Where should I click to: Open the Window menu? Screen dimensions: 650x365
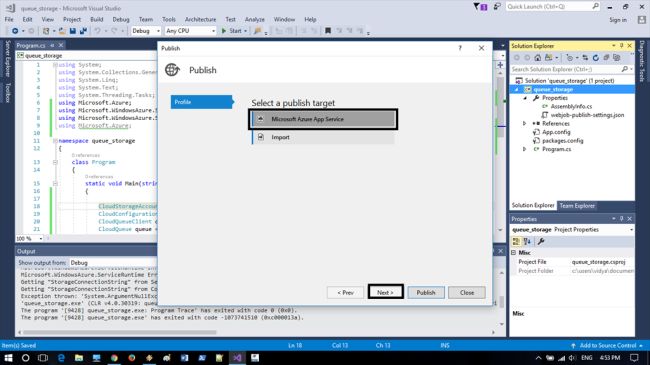(x=284, y=19)
